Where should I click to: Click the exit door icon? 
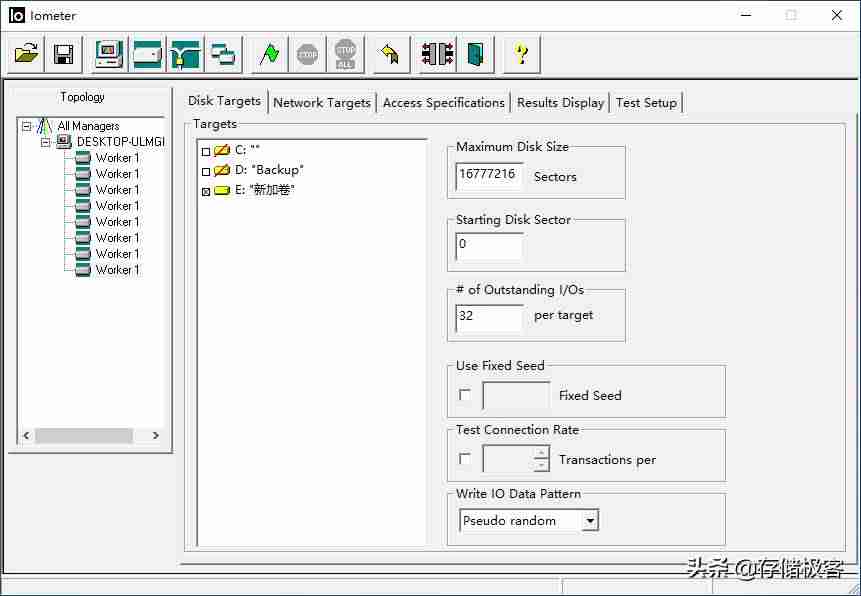tap(475, 54)
